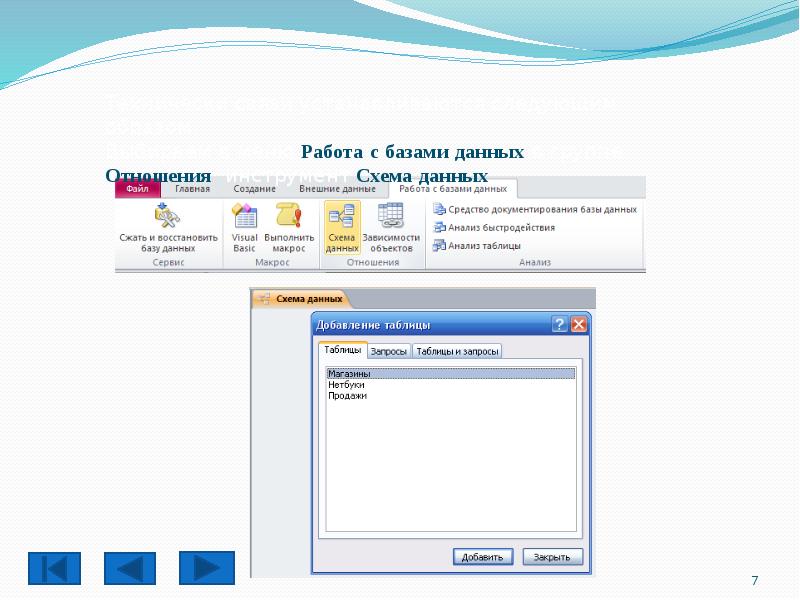Click the next slide arrow button

coord(206,568)
